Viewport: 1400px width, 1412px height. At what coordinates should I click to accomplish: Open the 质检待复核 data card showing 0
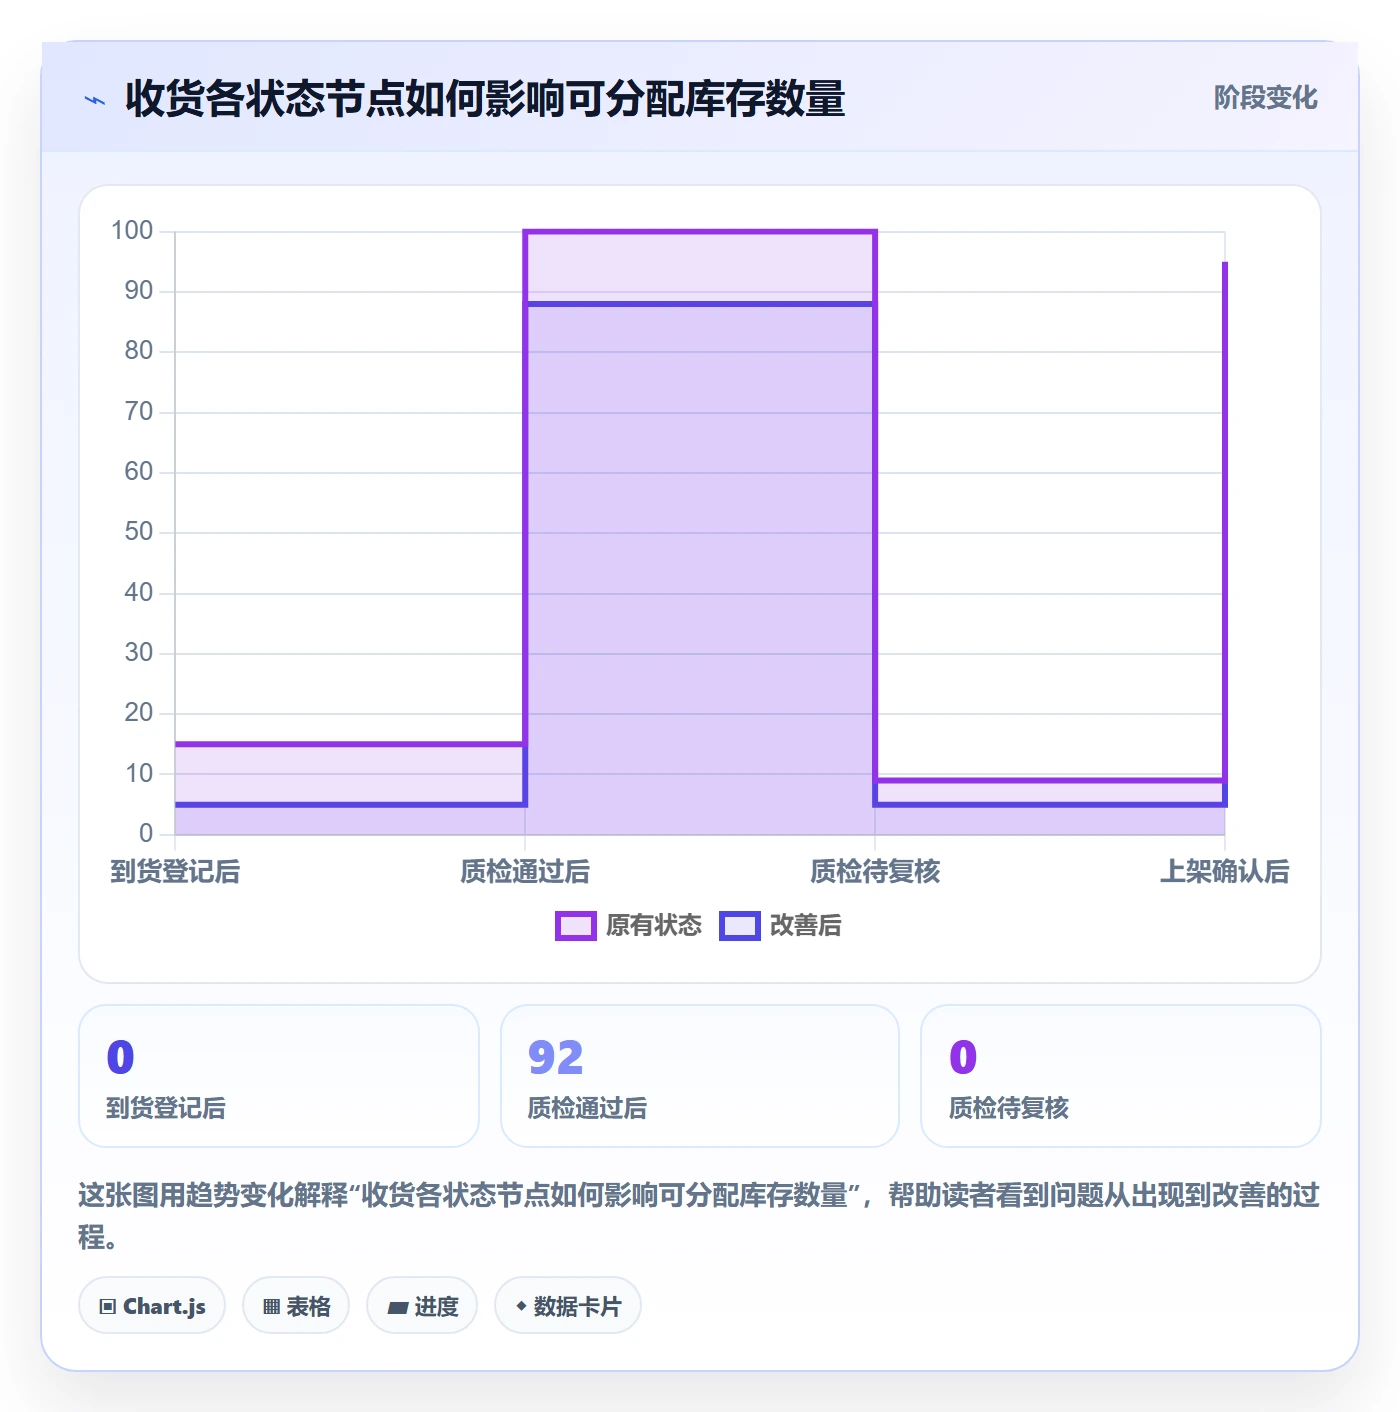click(x=1121, y=1076)
